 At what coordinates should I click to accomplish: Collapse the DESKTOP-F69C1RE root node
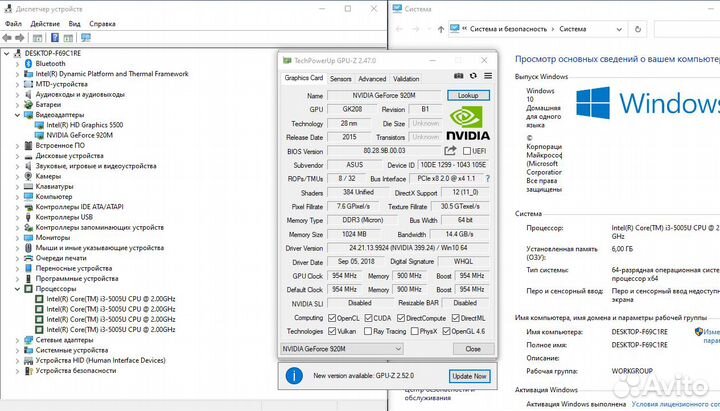coord(6,53)
